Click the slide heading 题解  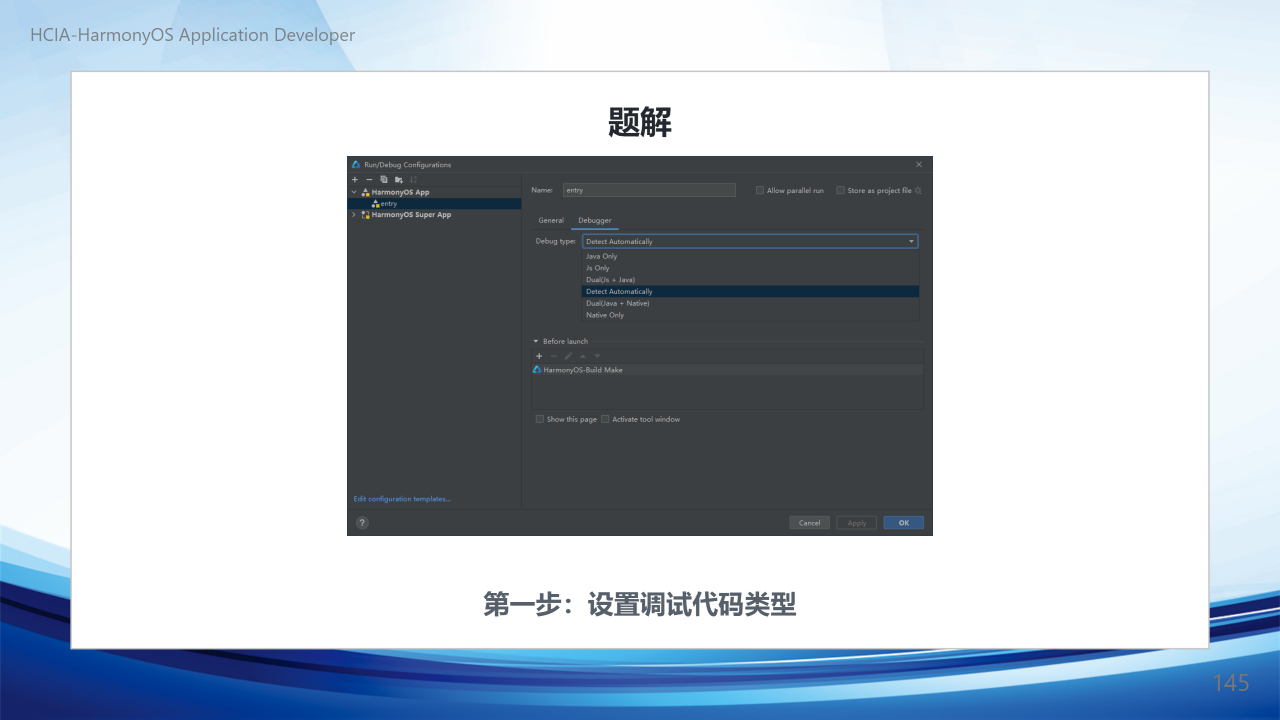click(x=640, y=122)
